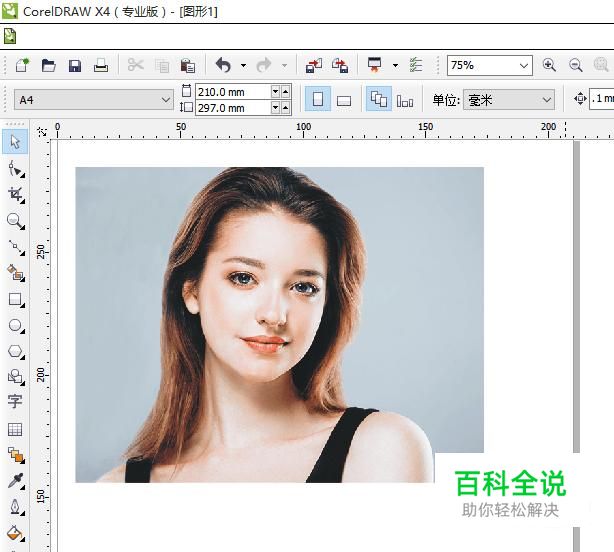Pick the Ellipse tool
This screenshot has height=552, width=614.
pos(15,325)
